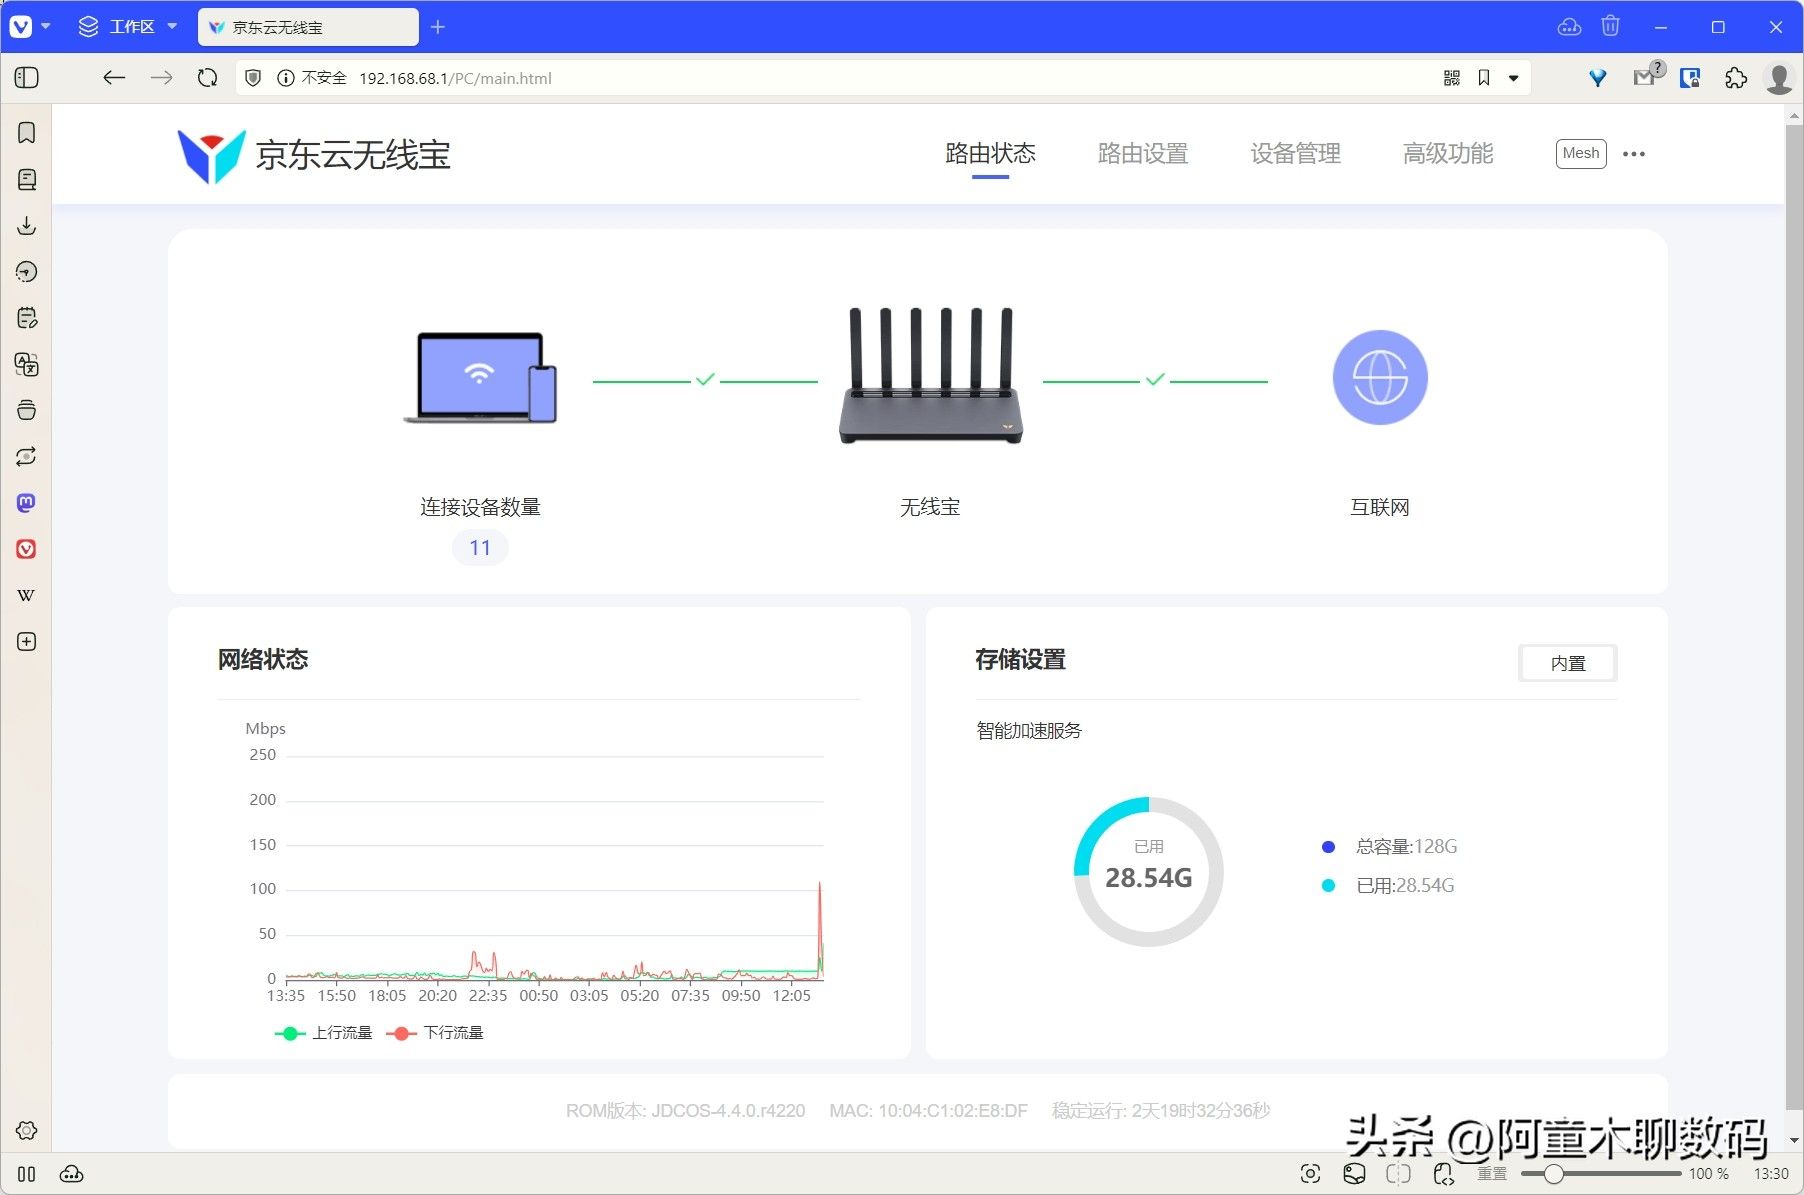Pause the break mode icon

coord(27,1174)
